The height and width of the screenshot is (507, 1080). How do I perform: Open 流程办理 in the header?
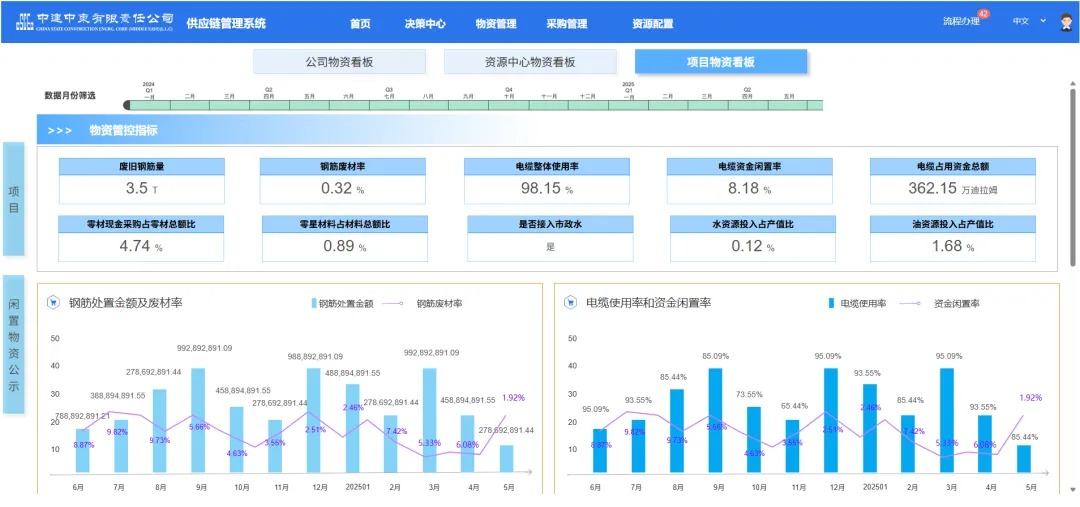(x=961, y=21)
